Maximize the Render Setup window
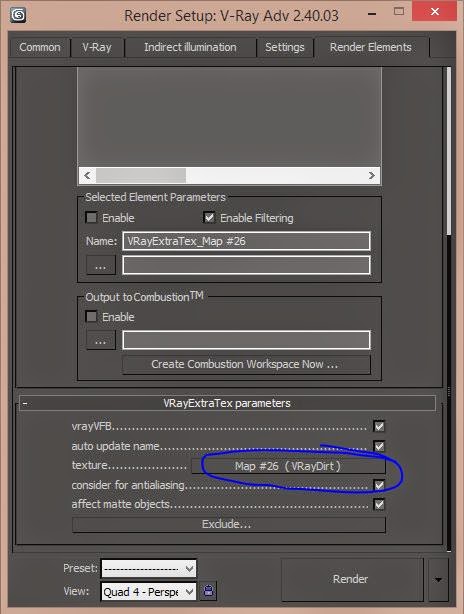 tap(399, 12)
